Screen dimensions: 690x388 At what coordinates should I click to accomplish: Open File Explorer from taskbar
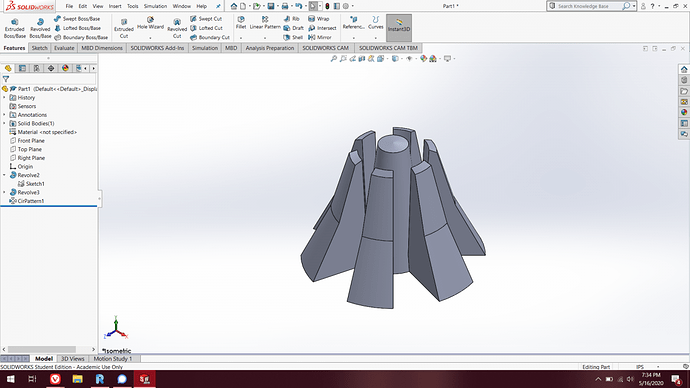tap(77, 379)
